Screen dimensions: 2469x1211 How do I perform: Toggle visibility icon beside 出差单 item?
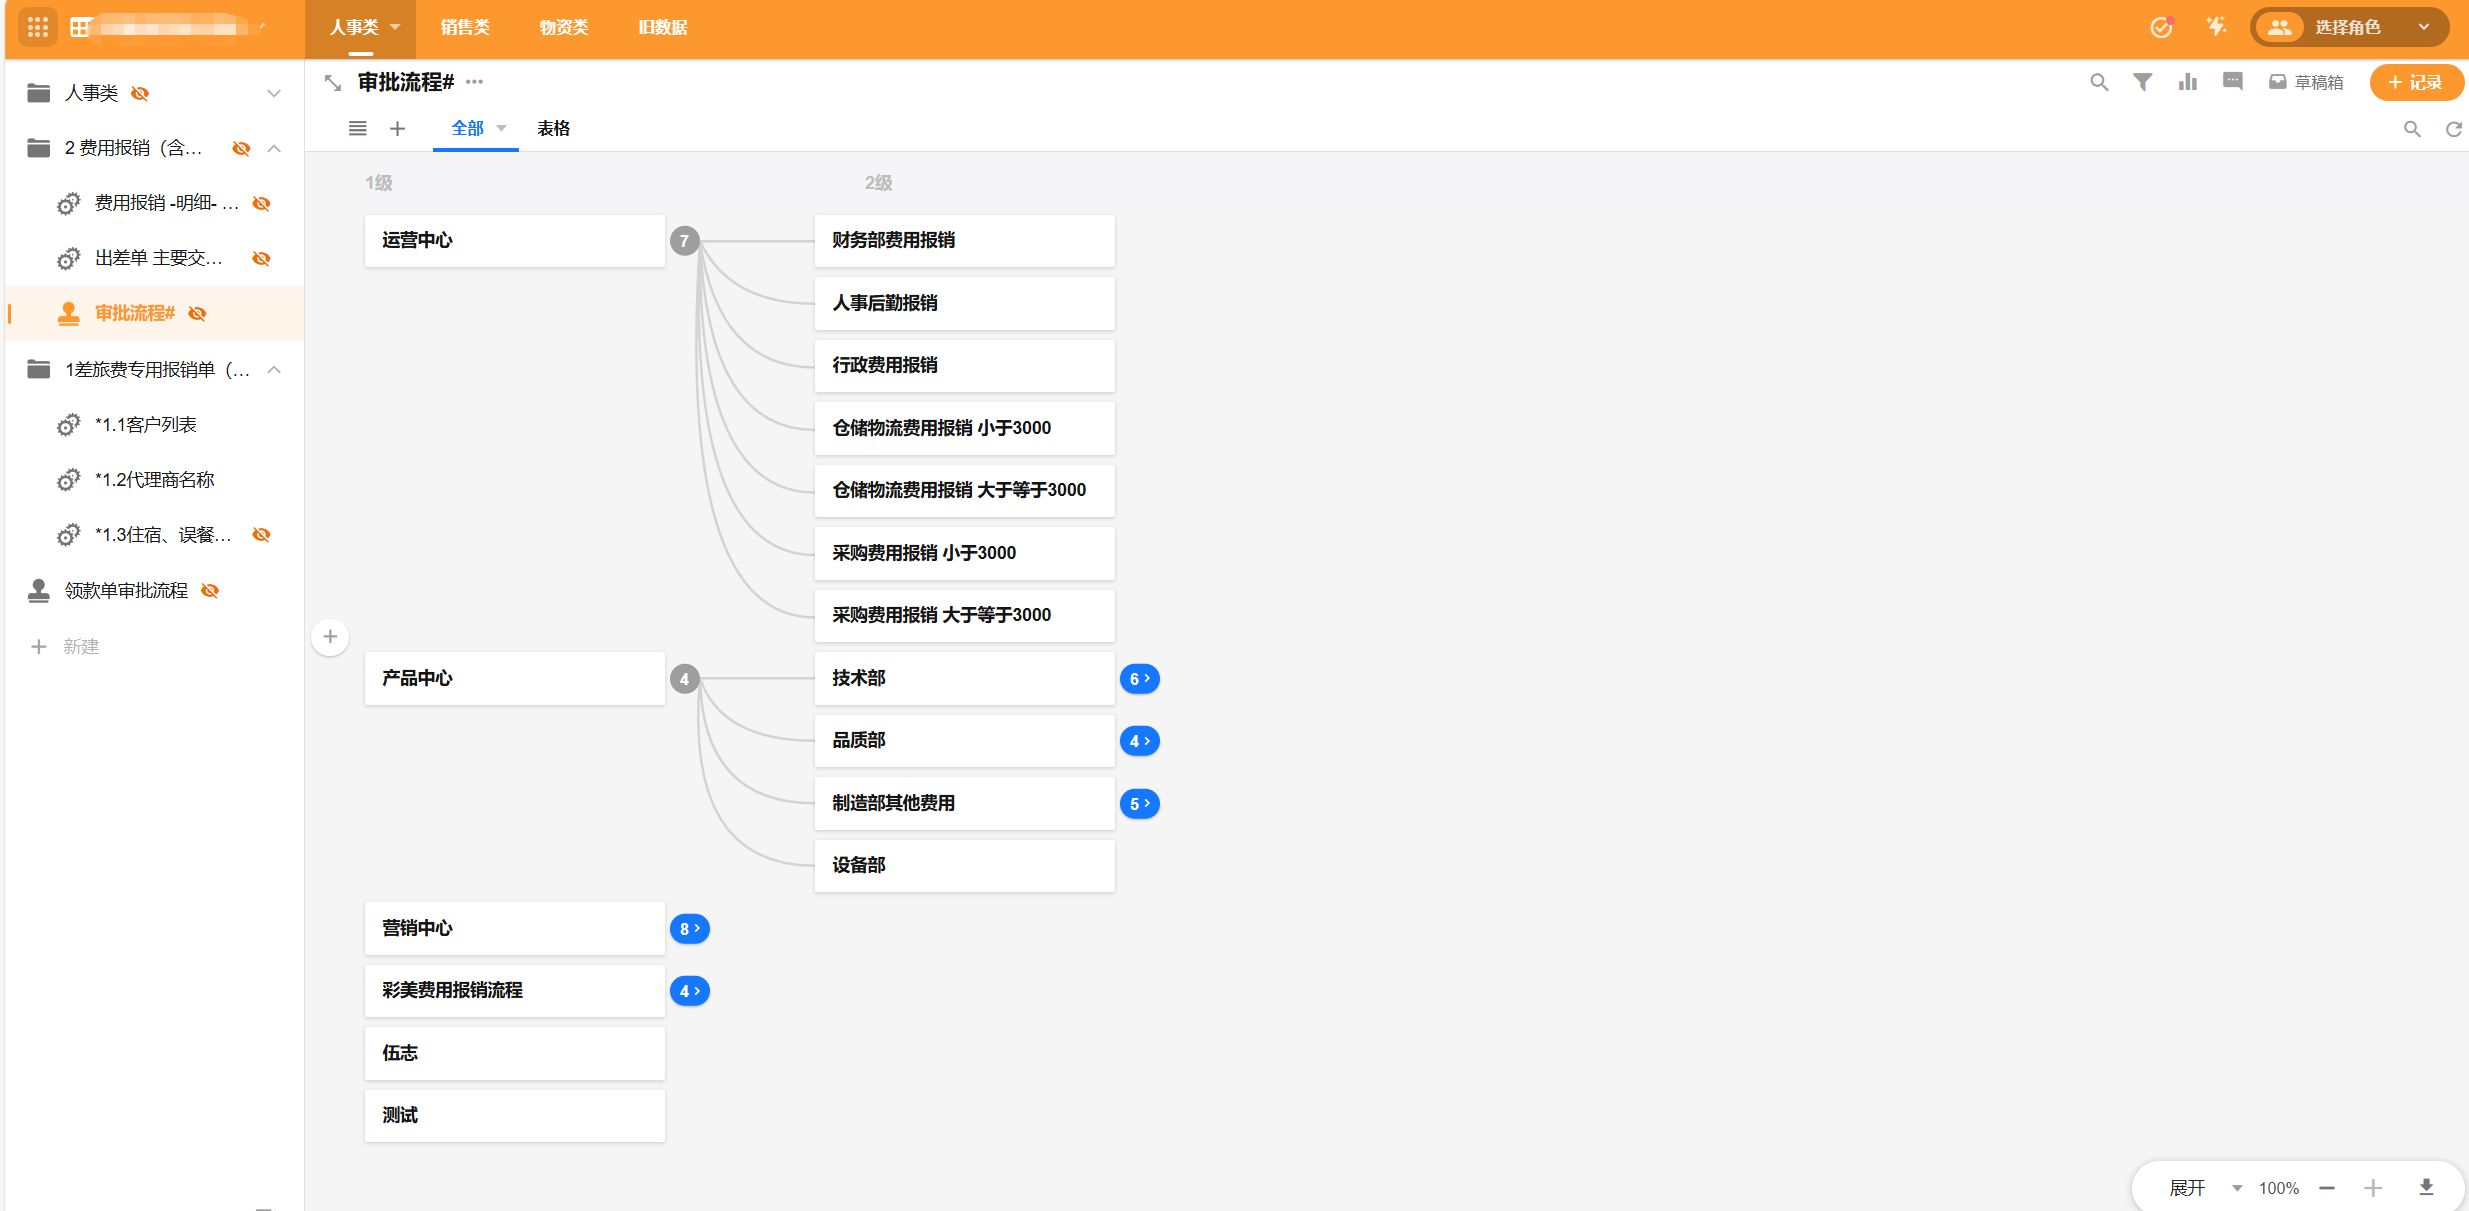261,258
